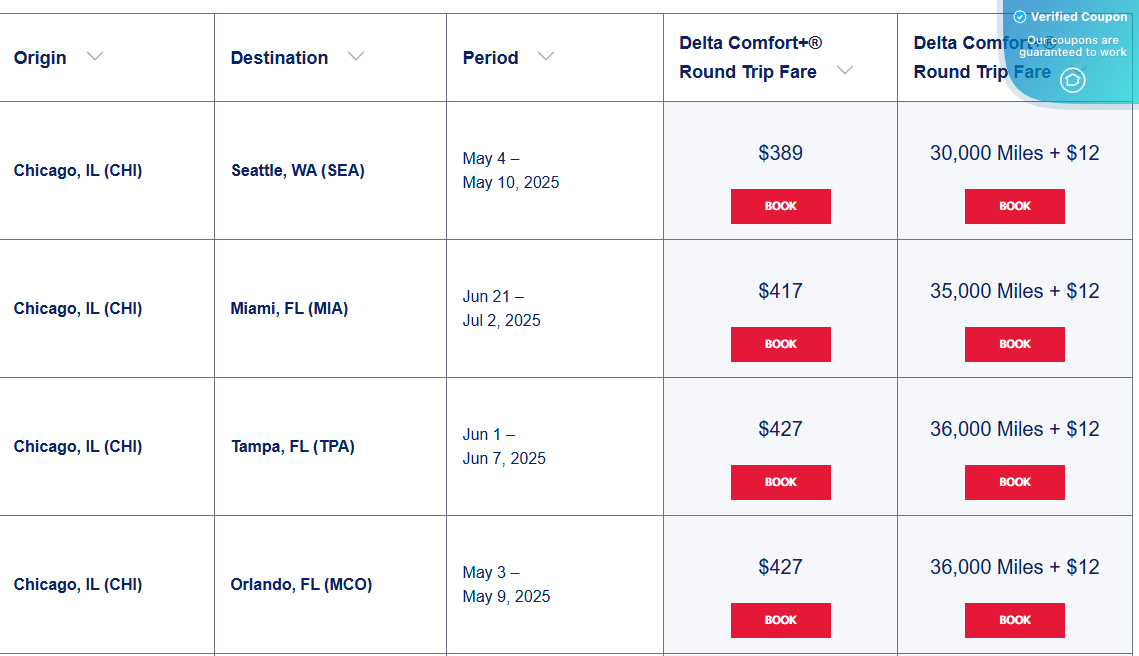This screenshot has height=656, width=1139.
Task: Book the Tampa 36,000 Miles + $12 fare
Action: coord(1014,482)
